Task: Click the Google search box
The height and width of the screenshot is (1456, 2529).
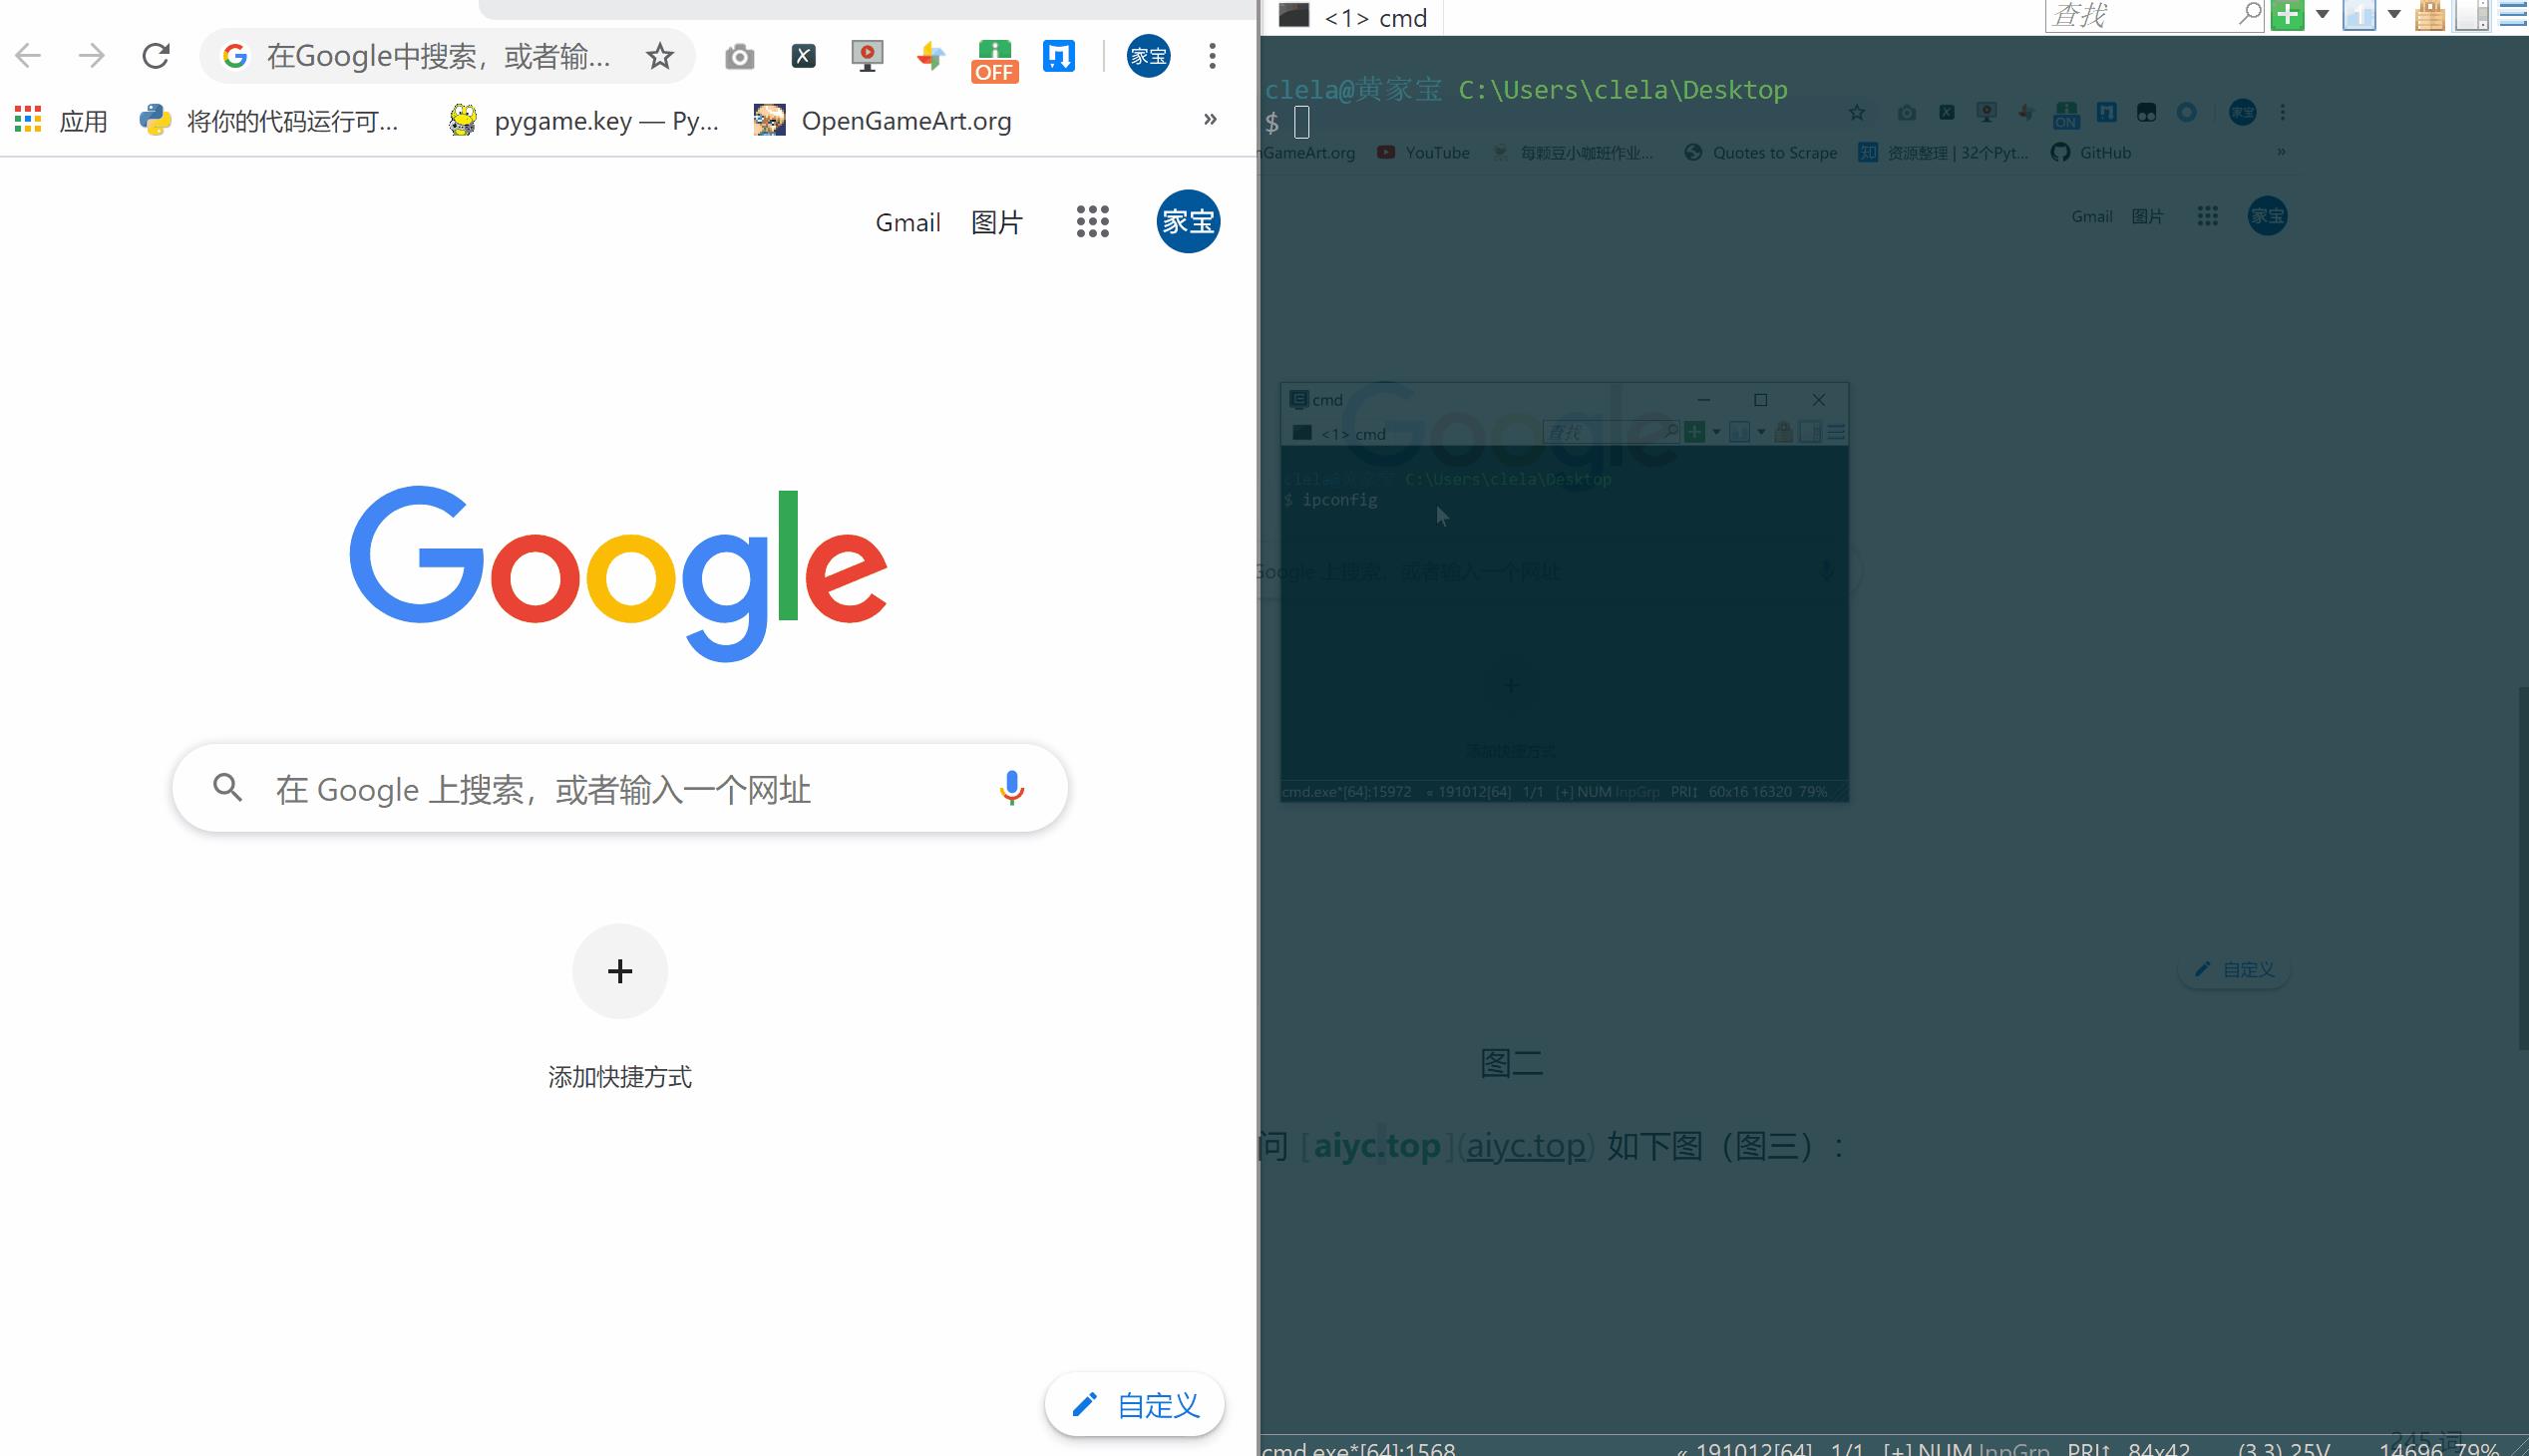Action: 620,788
